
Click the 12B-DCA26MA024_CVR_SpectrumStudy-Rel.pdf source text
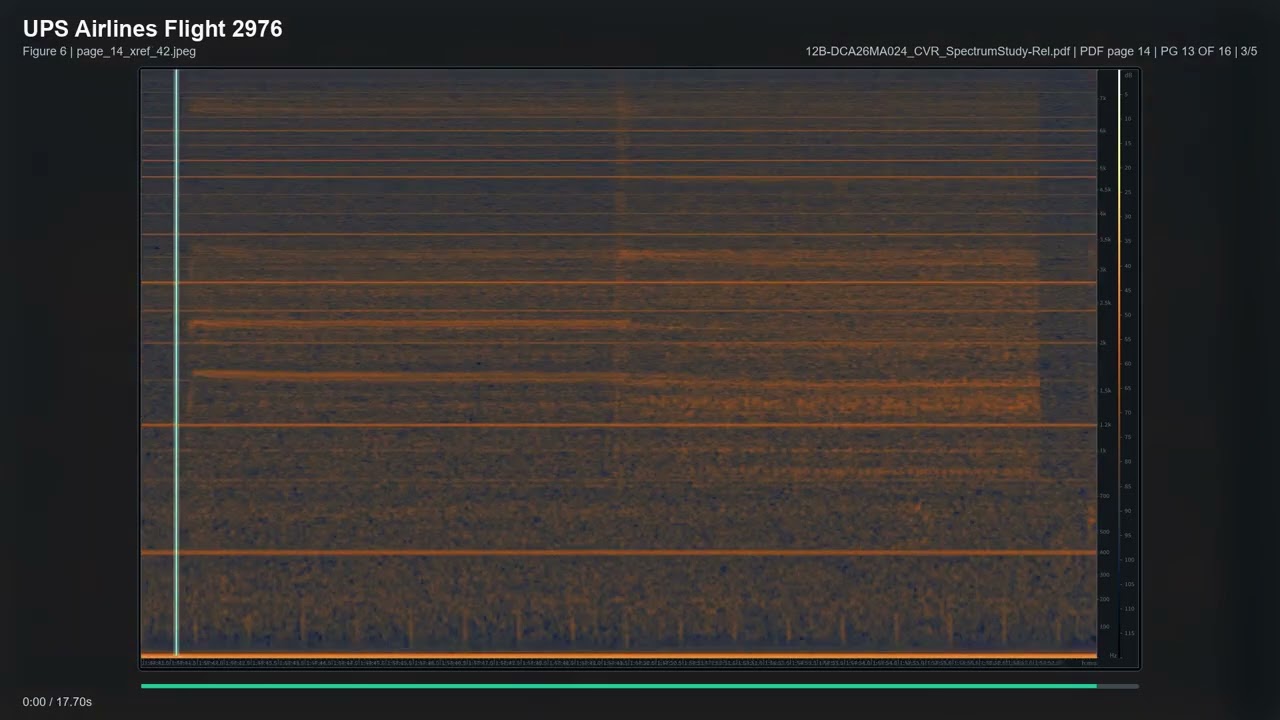(937, 51)
